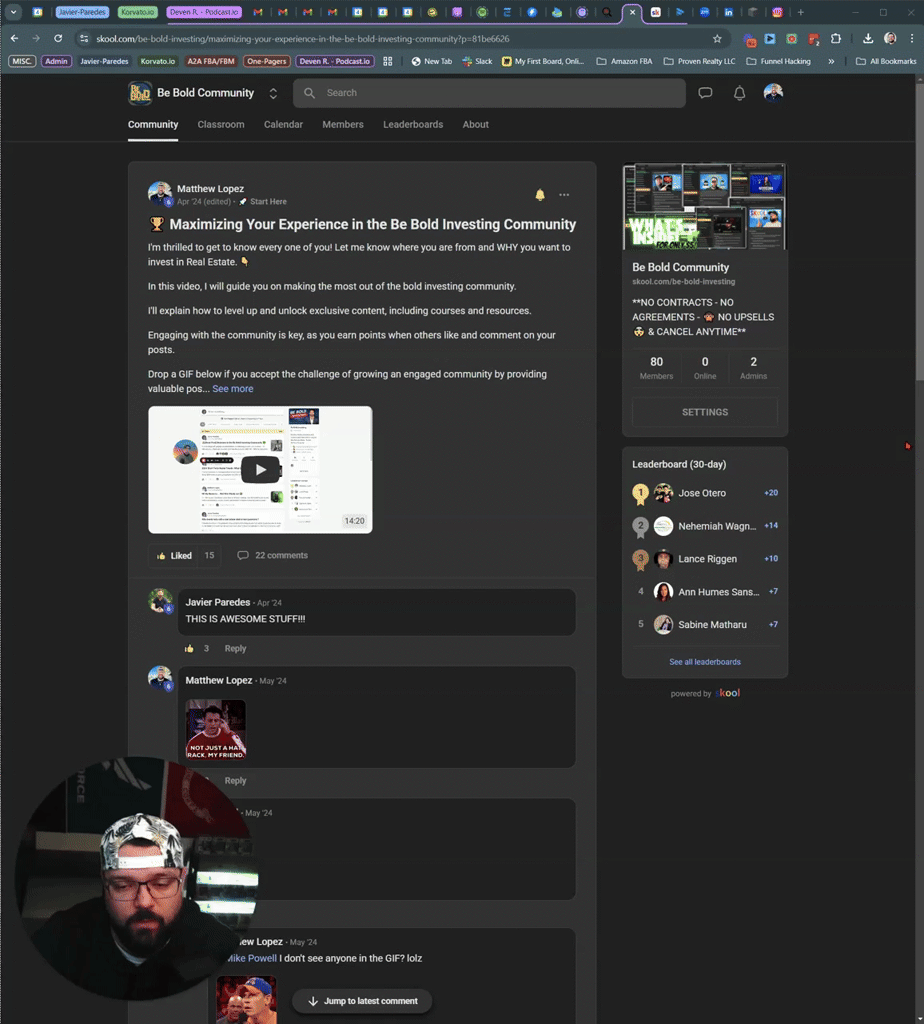Expand the Be Bold Community switcher chevron
Image resolution: width=924 pixels, height=1024 pixels.
pyautogui.click(x=272, y=92)
